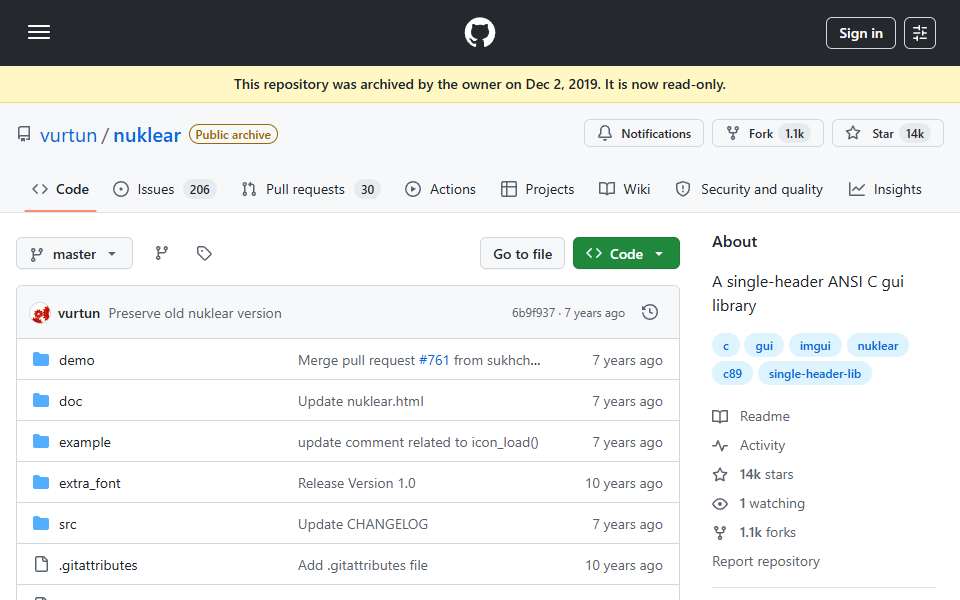Switch to the Code tab

coord(60,189)
